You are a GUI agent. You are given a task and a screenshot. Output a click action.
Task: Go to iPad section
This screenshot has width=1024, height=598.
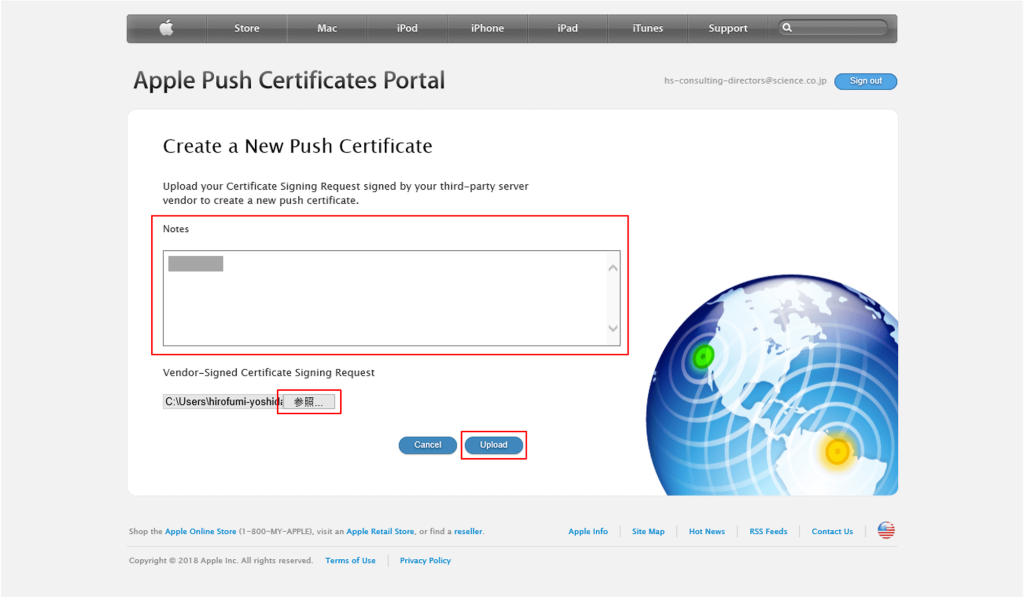pyautogui.click(x=568, y=28)
